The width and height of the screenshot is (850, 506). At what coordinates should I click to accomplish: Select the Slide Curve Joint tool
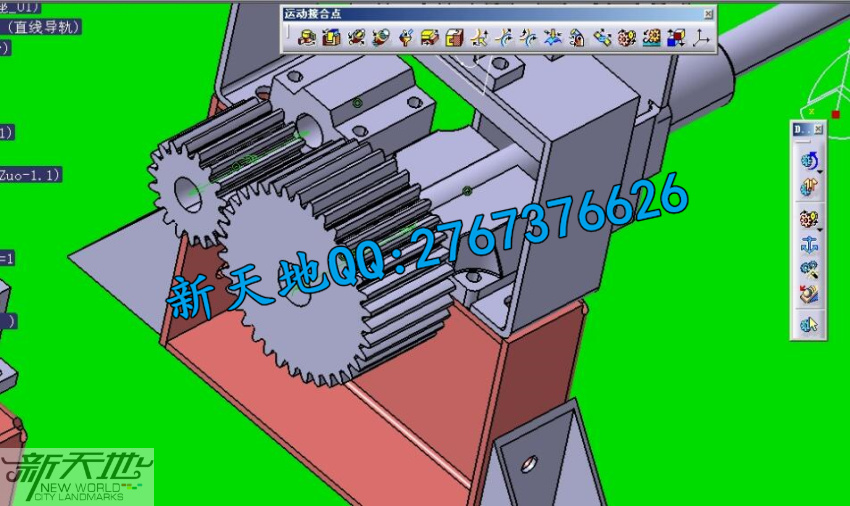pyautogui.click(x=504, y=37)
